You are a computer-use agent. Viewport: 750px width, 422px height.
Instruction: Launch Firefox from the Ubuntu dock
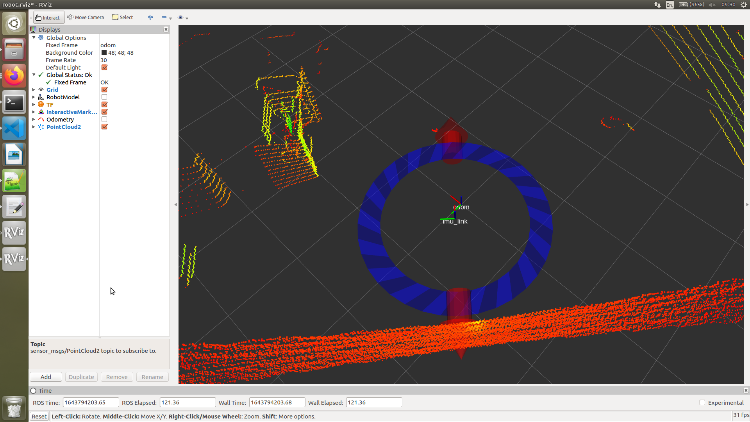14,75
